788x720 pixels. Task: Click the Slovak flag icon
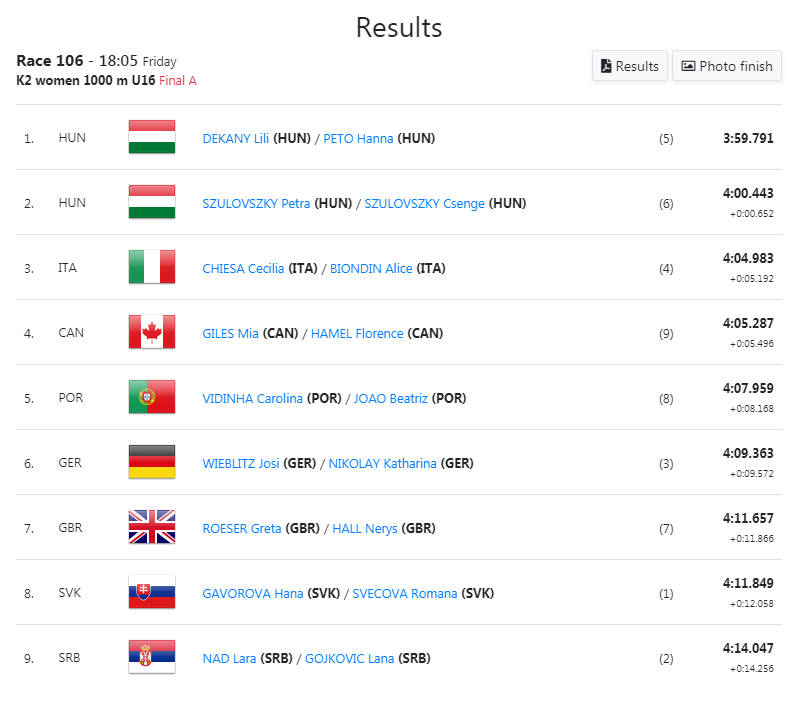(x=152, y=592)
